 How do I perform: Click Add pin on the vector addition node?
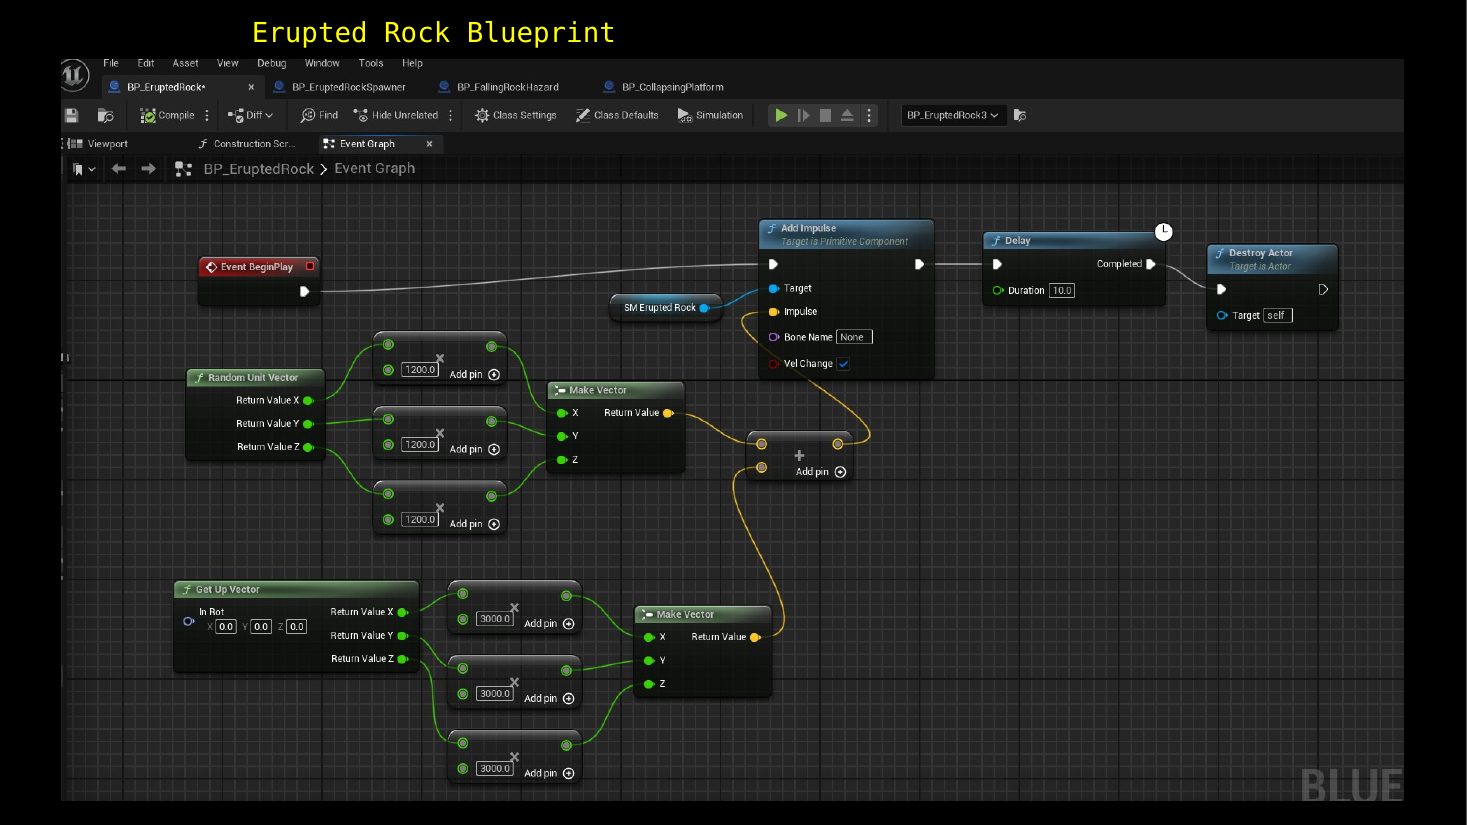821,472
